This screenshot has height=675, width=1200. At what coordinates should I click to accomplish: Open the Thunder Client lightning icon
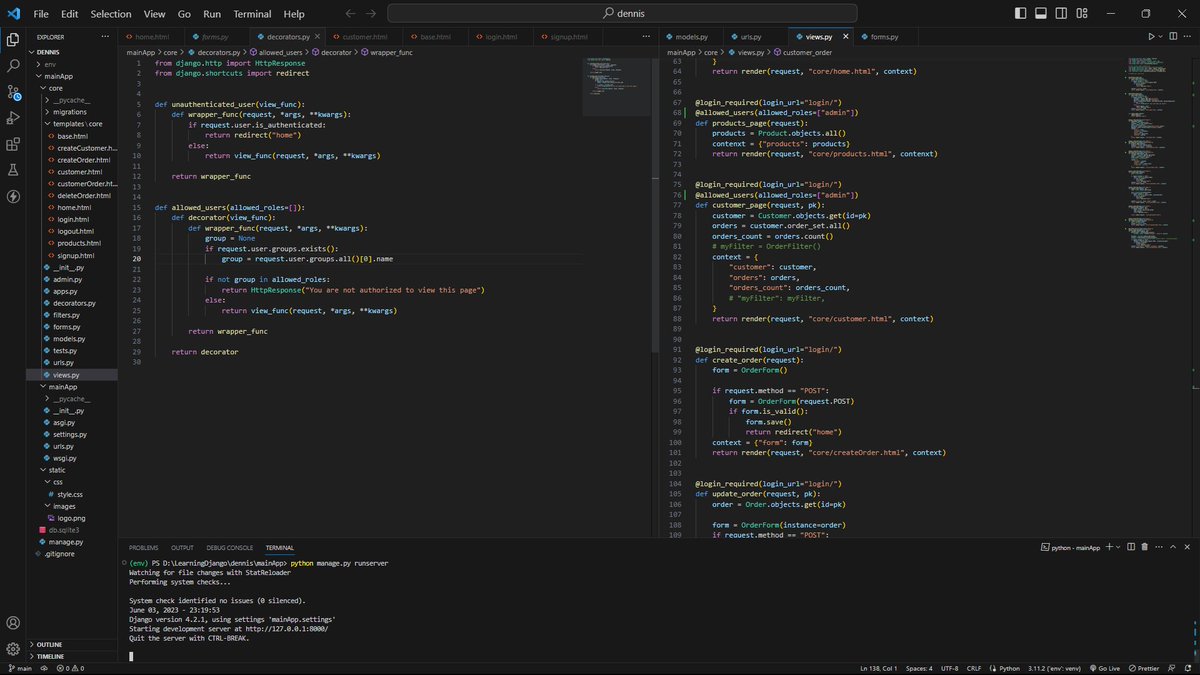13,196
